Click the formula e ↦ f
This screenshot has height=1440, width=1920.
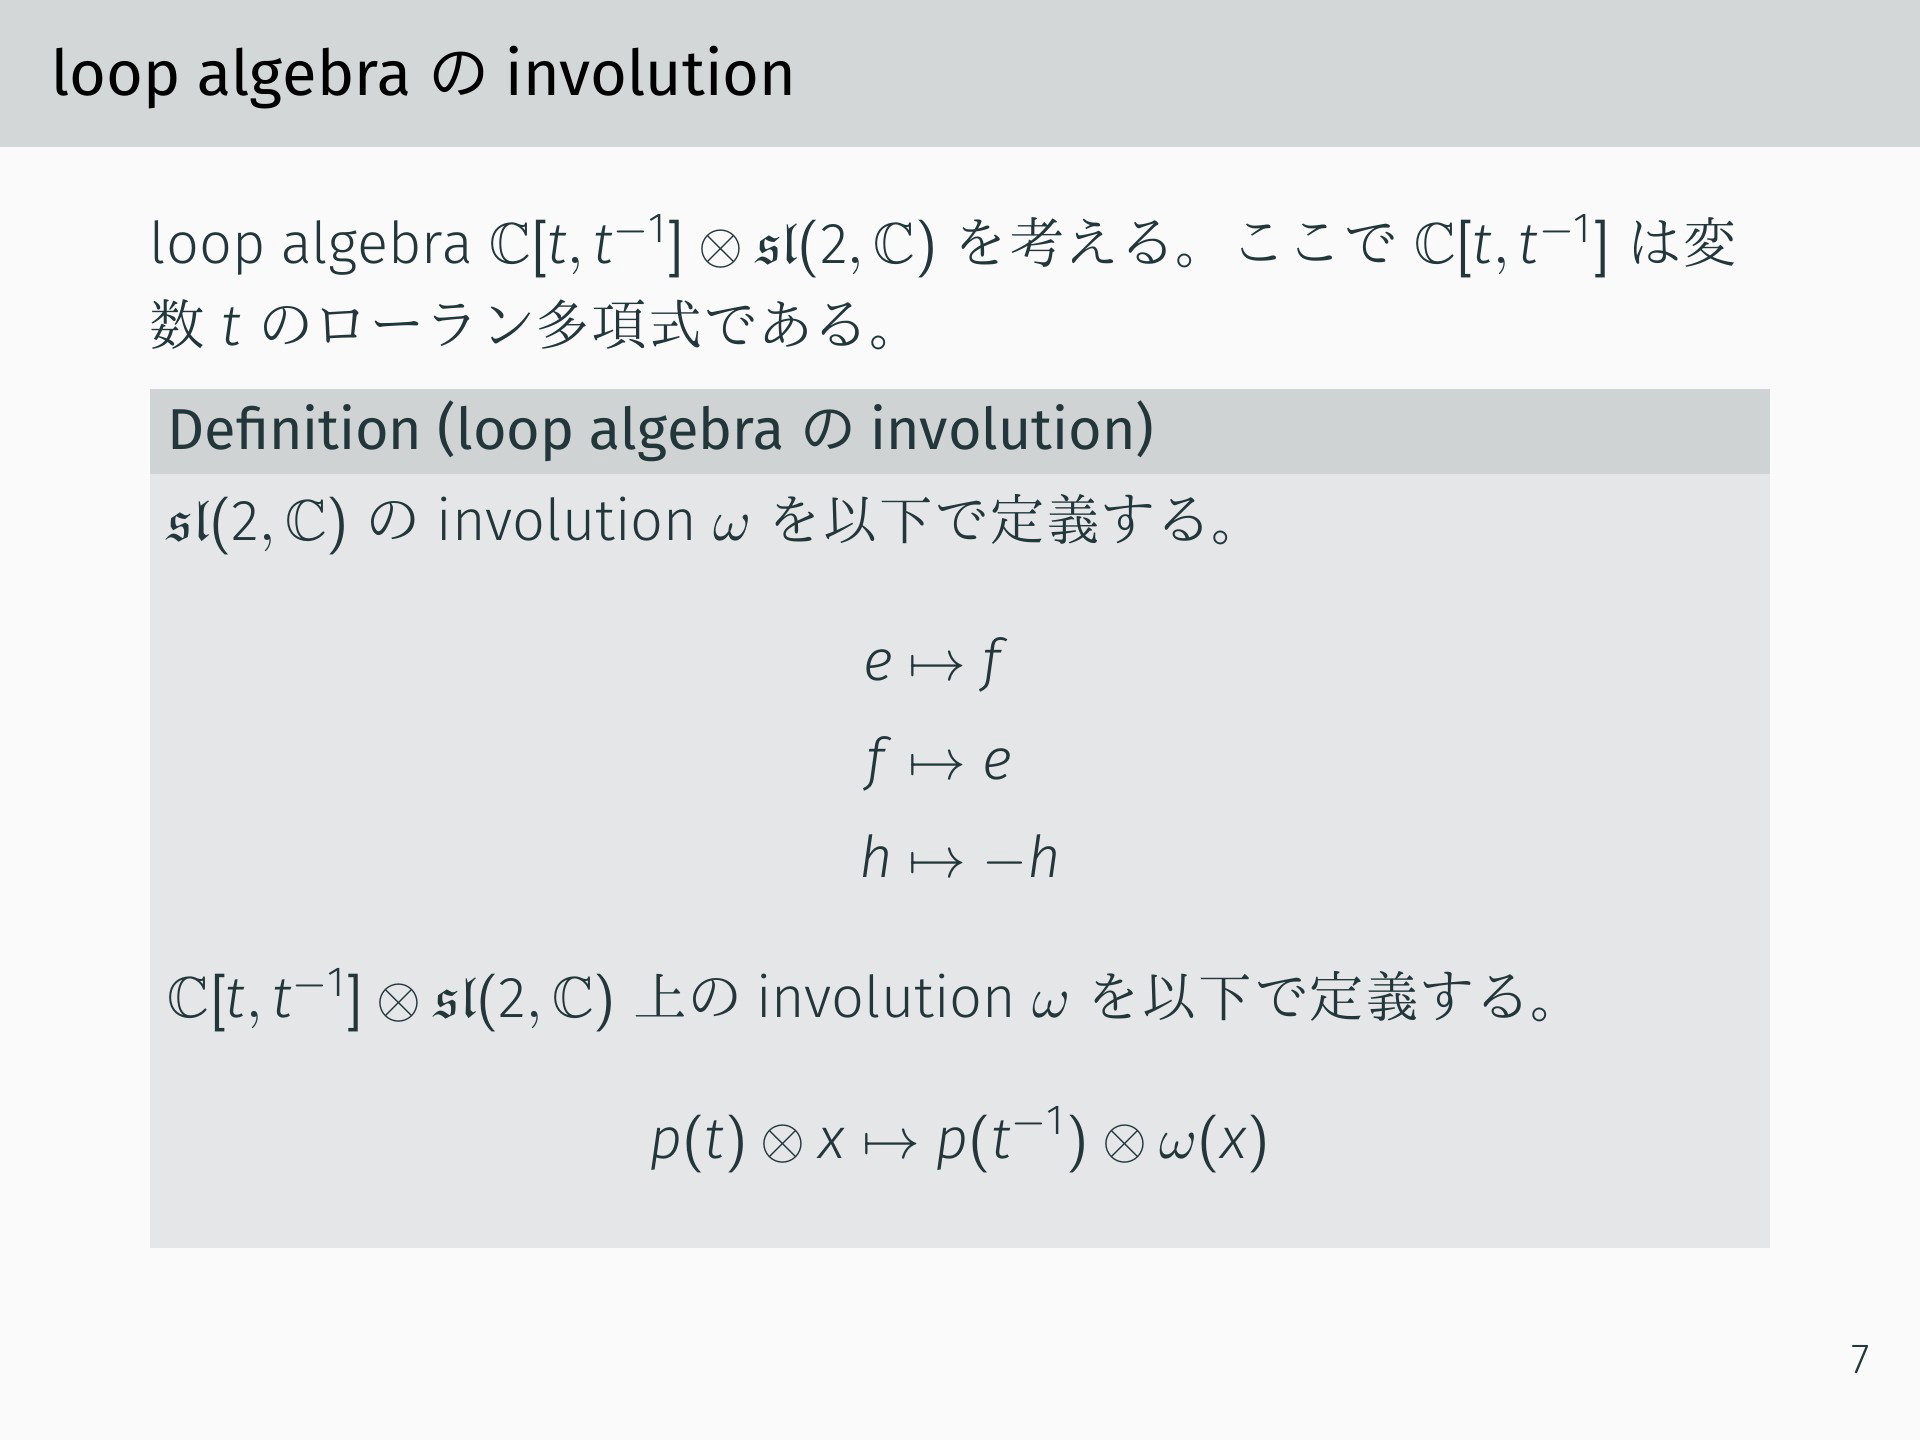point(933,662)
